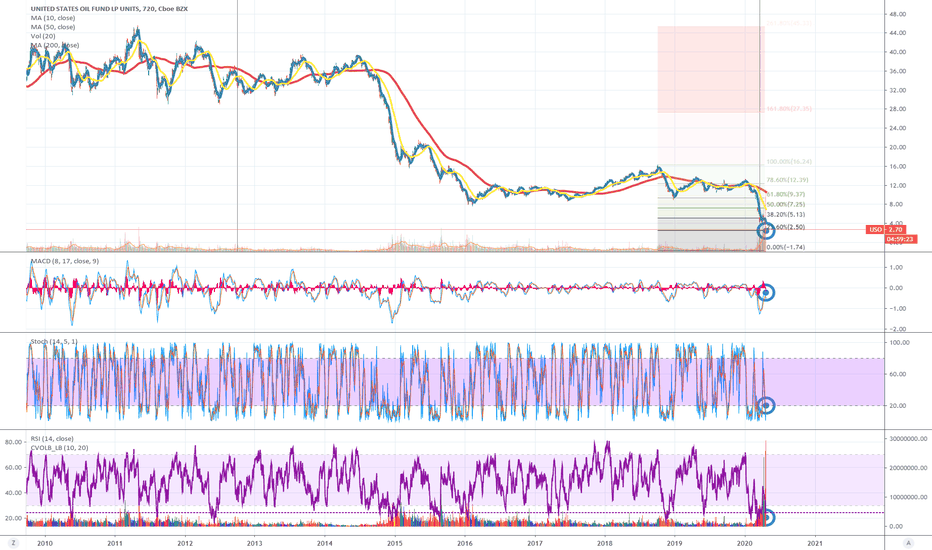Click the USD 2.70 current price label

point(886,230)
